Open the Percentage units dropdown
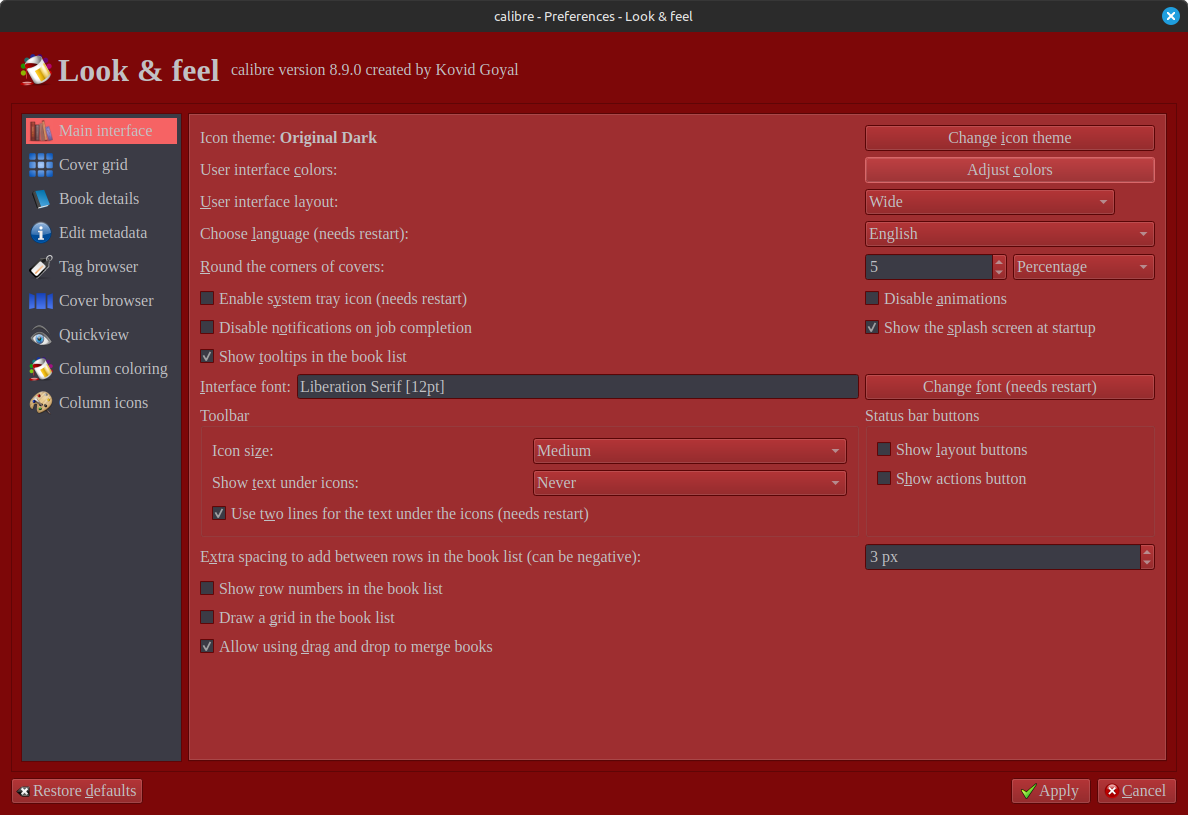This screenshot has width=1188, height=815. (1083, 267)
